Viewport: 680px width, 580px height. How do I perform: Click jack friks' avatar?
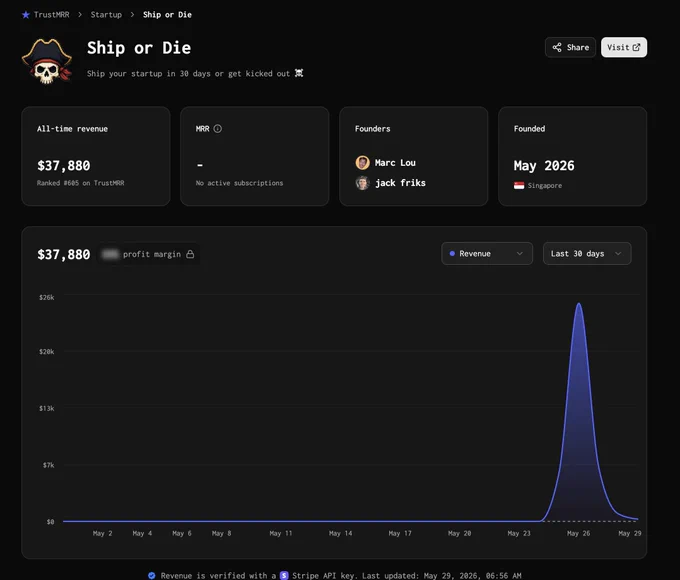click(363, 183)
